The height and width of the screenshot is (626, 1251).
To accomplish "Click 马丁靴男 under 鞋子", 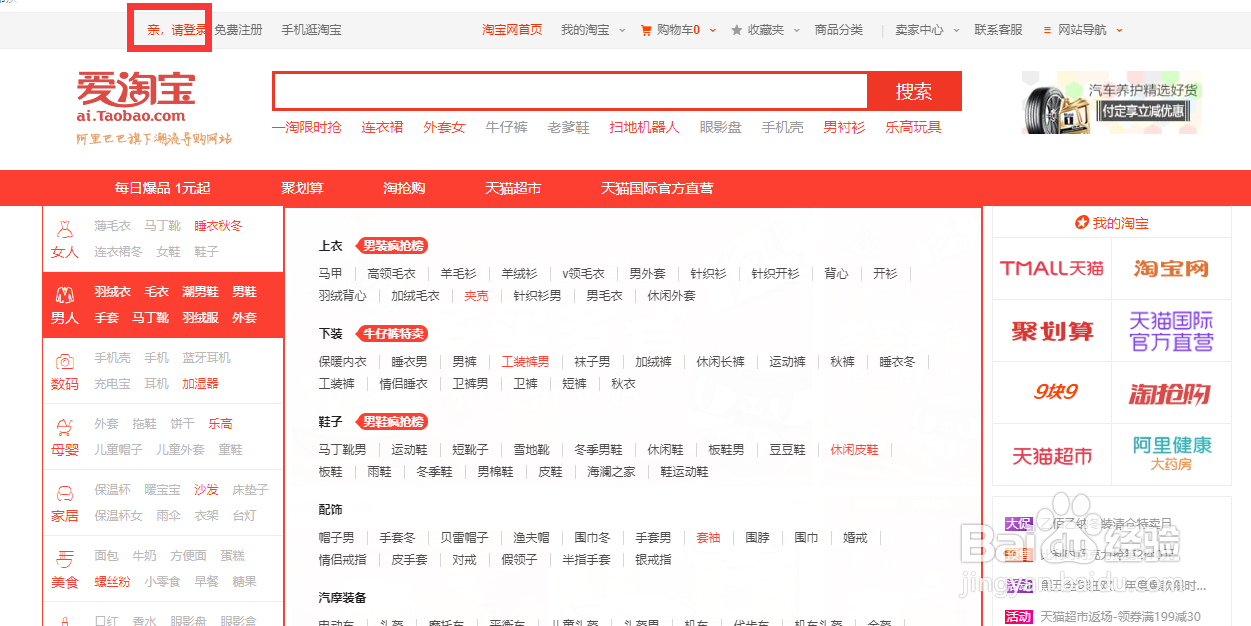I will [x=342, y=450].
